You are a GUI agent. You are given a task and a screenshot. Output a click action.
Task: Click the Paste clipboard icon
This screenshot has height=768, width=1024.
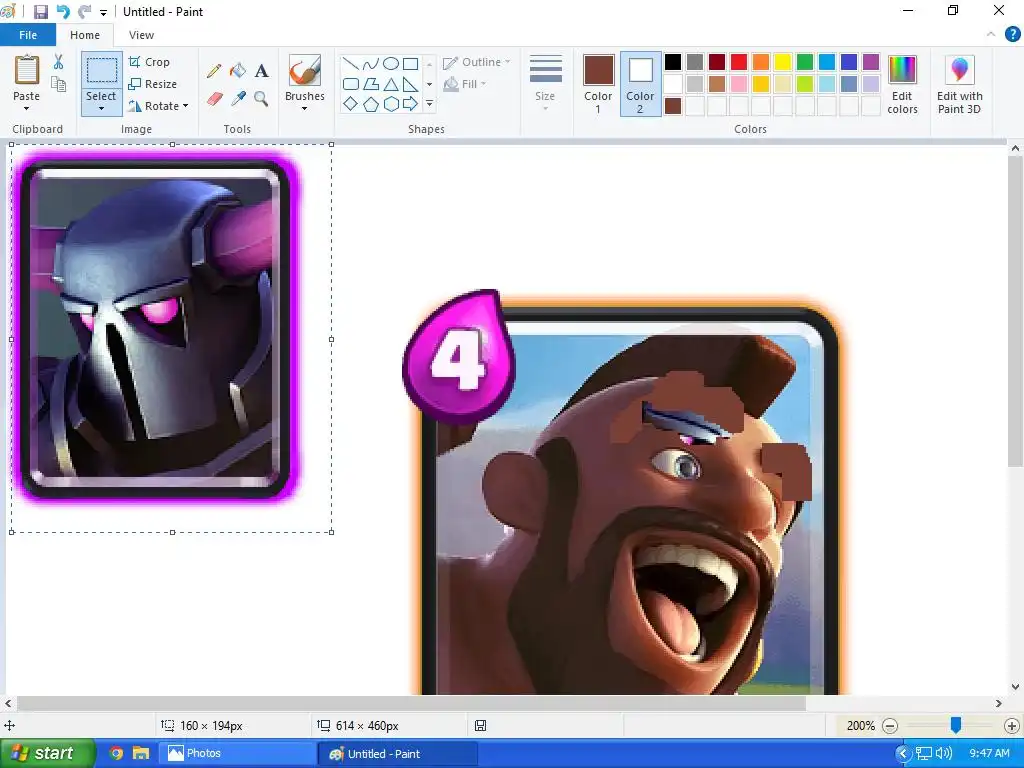tap(27, 69)
